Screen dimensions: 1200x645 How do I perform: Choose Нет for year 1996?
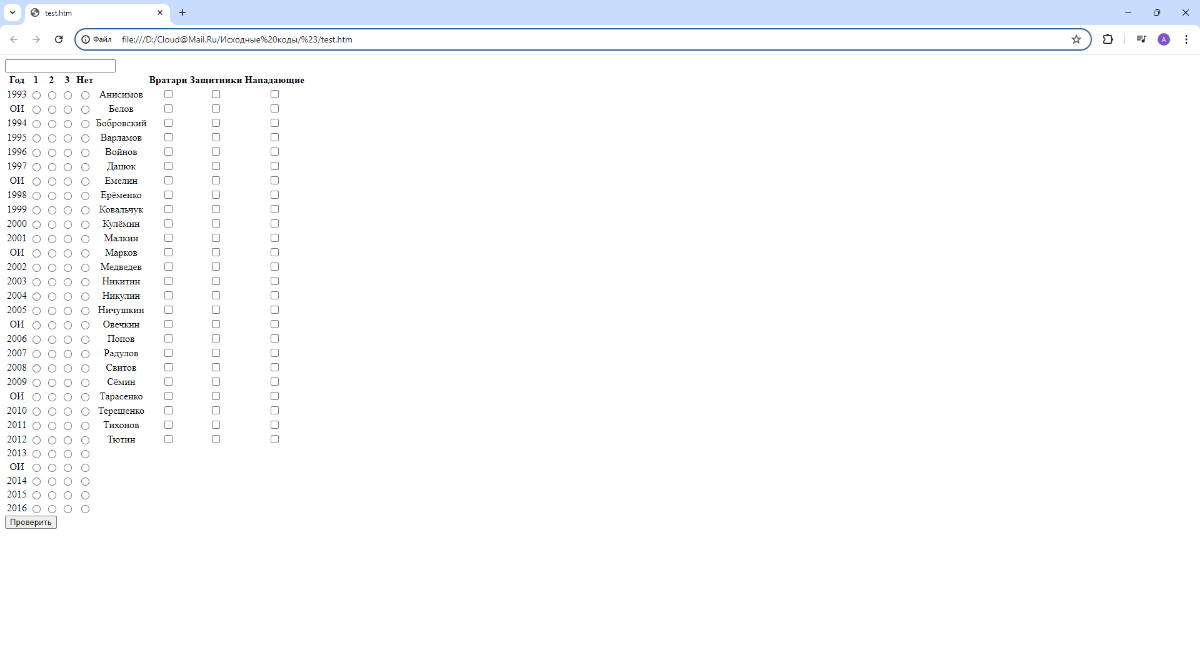point(85,153)
